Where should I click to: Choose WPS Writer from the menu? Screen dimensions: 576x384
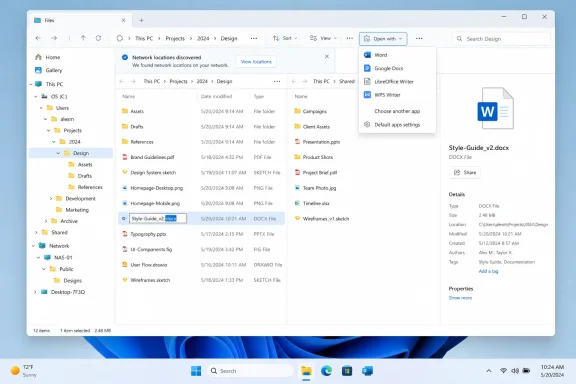[397, 95]
